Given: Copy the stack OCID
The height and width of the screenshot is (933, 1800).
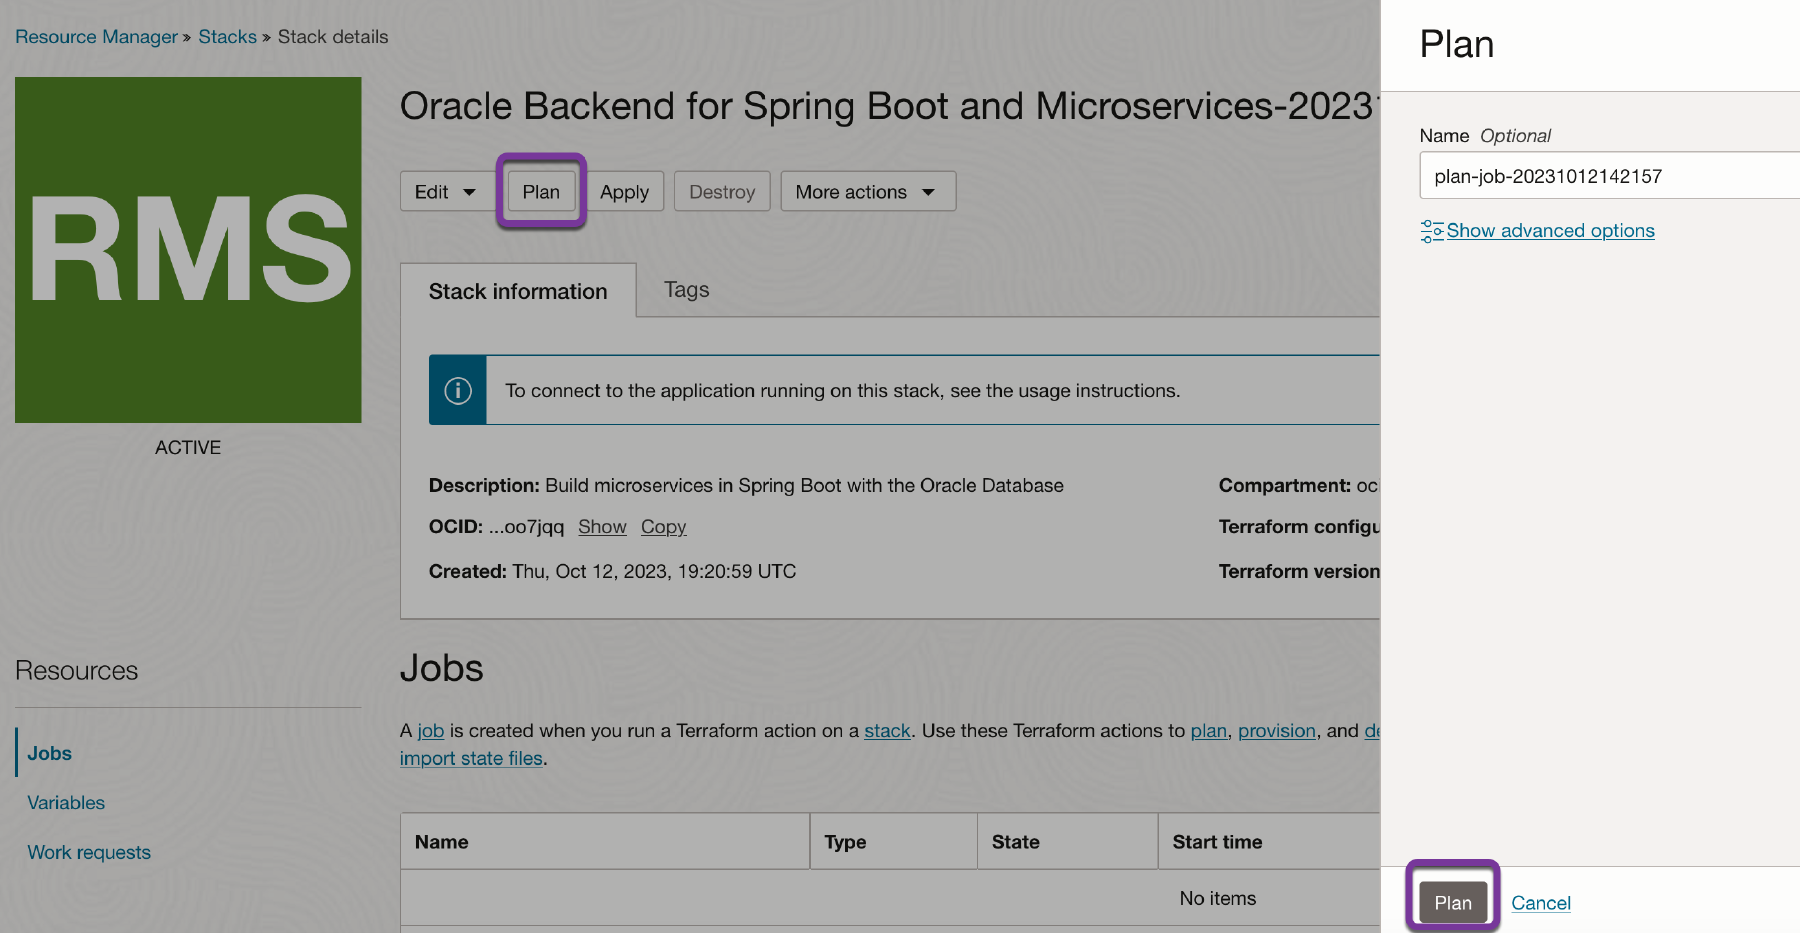Looking at the screenshot, I should click(x=663, y=527).
